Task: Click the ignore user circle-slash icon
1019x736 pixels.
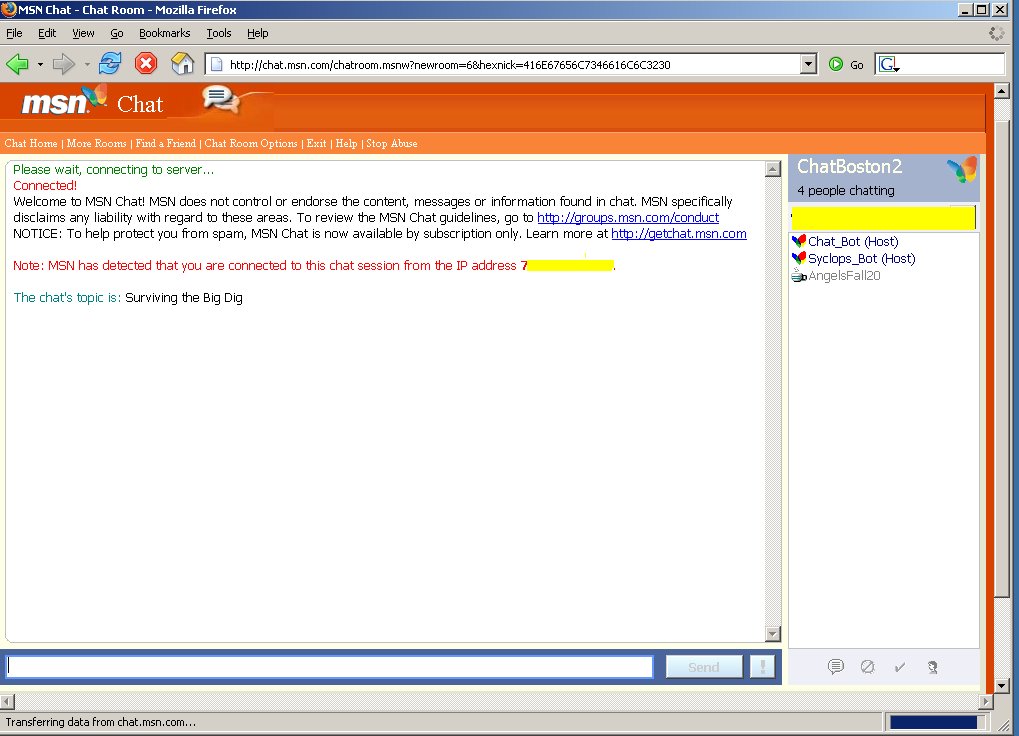Action: tap(868, 667)
